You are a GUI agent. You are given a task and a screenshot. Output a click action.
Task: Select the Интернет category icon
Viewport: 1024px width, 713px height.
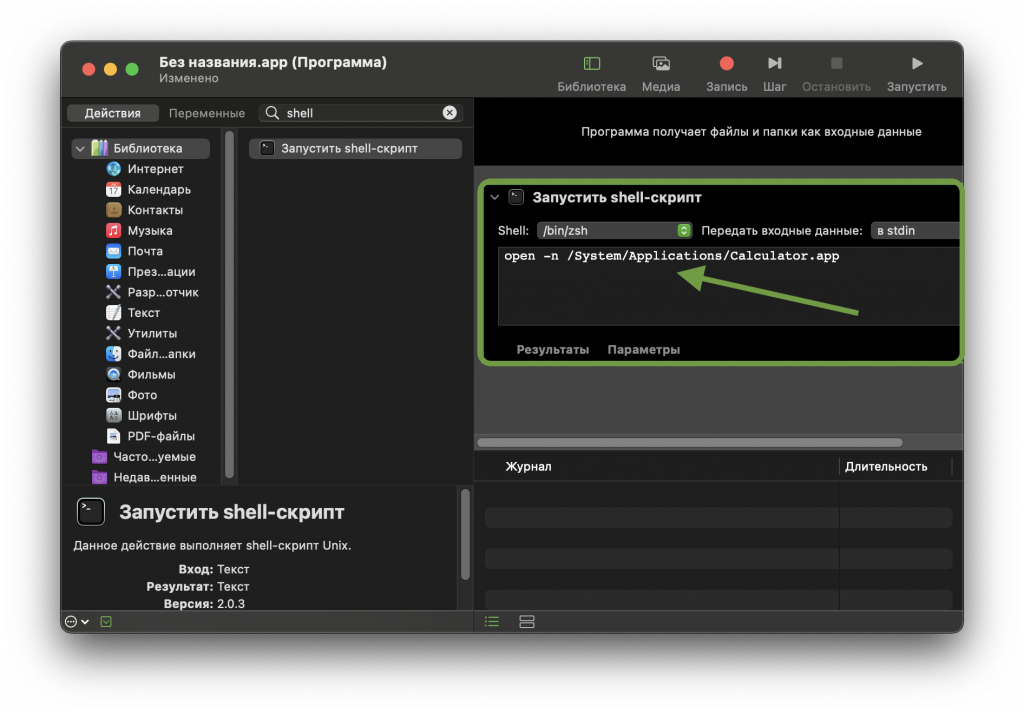click(114, 169)
